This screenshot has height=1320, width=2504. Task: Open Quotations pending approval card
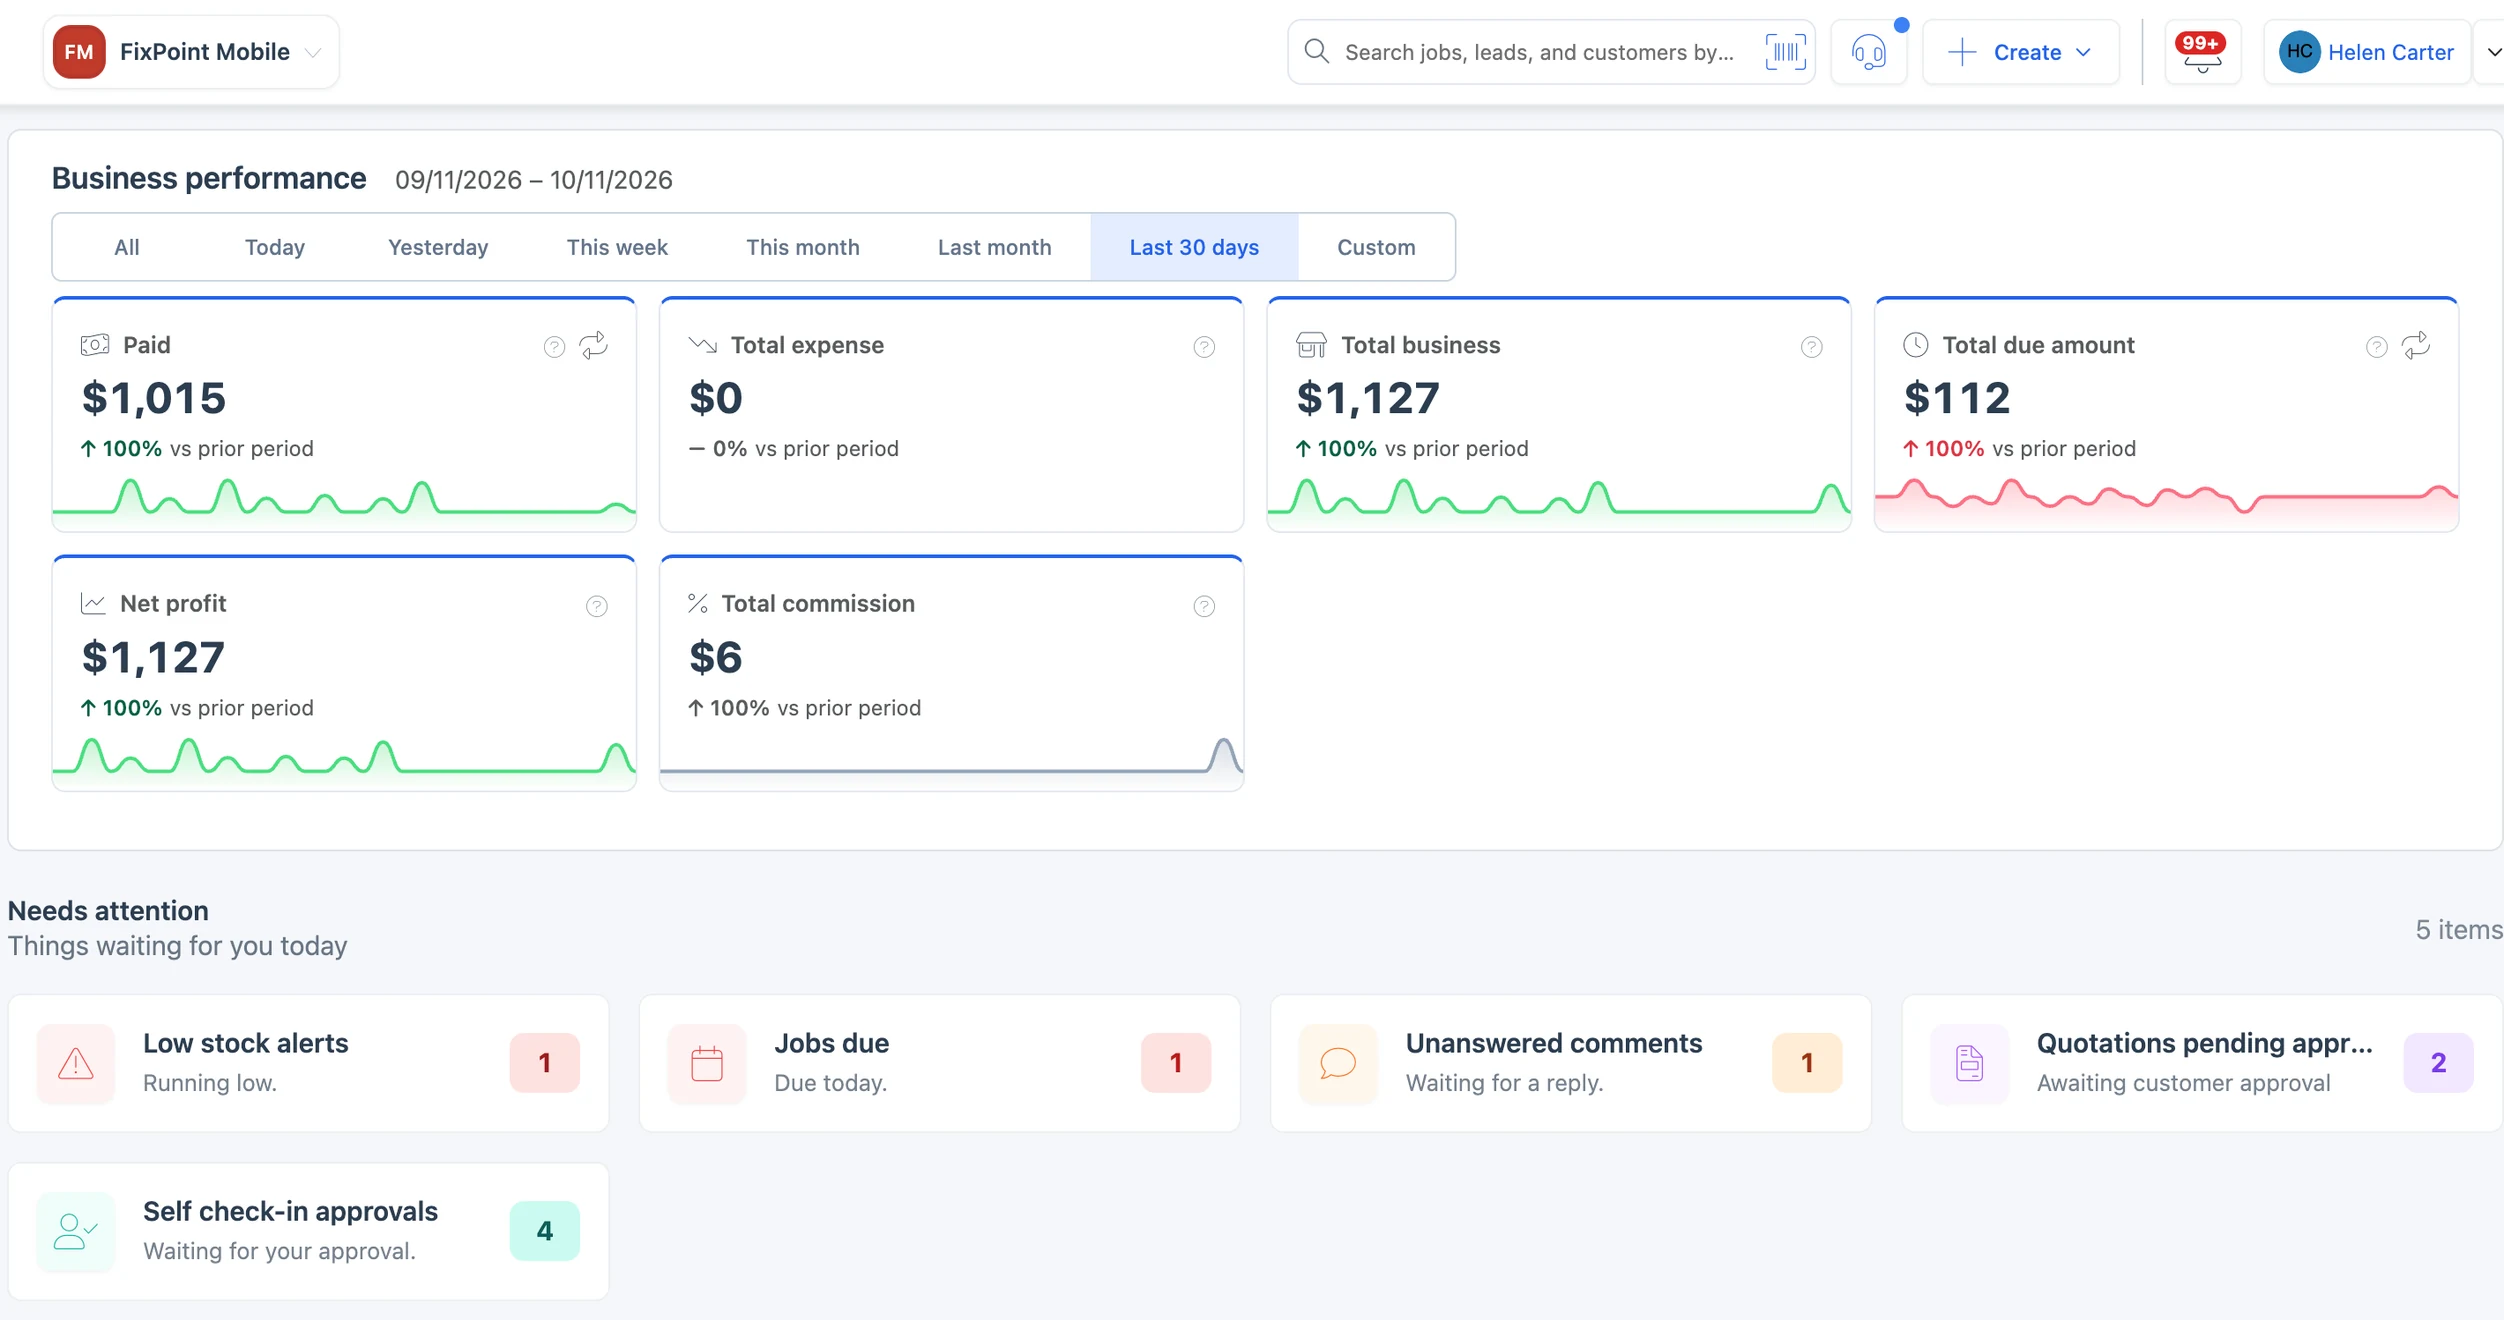coord(2202,1063)
